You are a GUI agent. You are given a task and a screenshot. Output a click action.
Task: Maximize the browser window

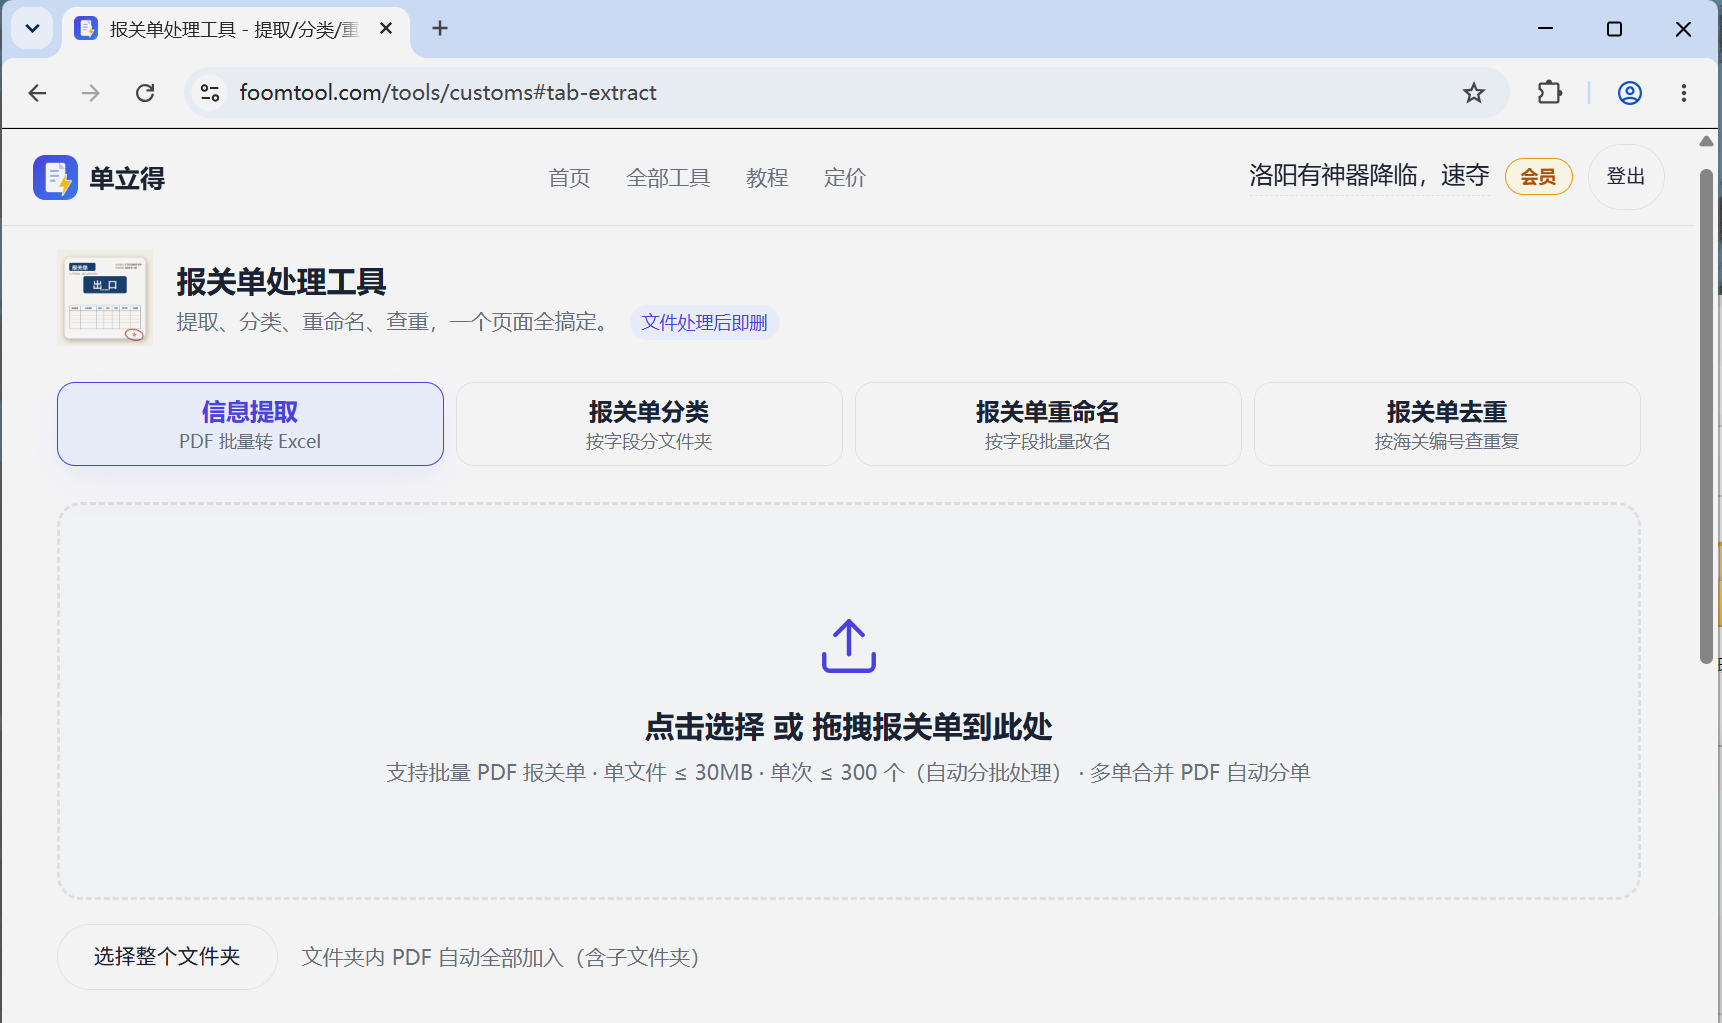pos(1614,29)
